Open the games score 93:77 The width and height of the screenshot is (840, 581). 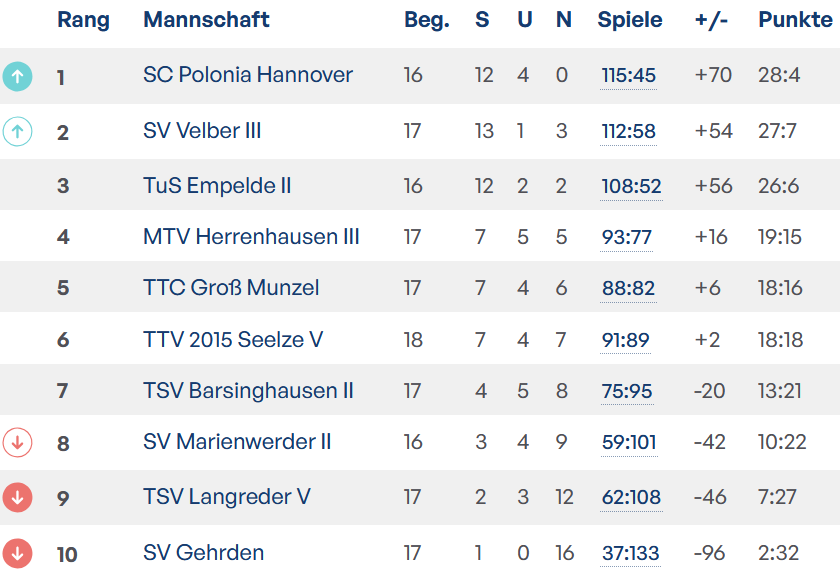pos(626,237)
